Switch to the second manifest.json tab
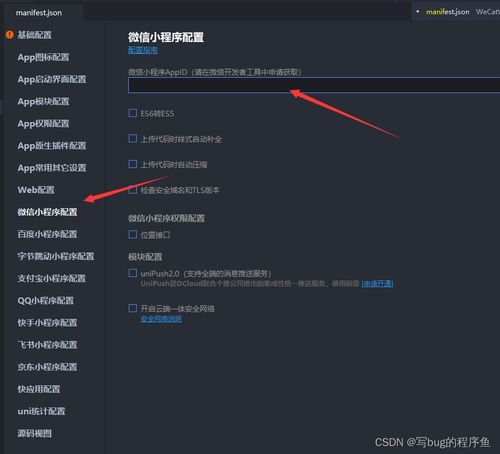 pyautogui.click(x=447, y=12)
